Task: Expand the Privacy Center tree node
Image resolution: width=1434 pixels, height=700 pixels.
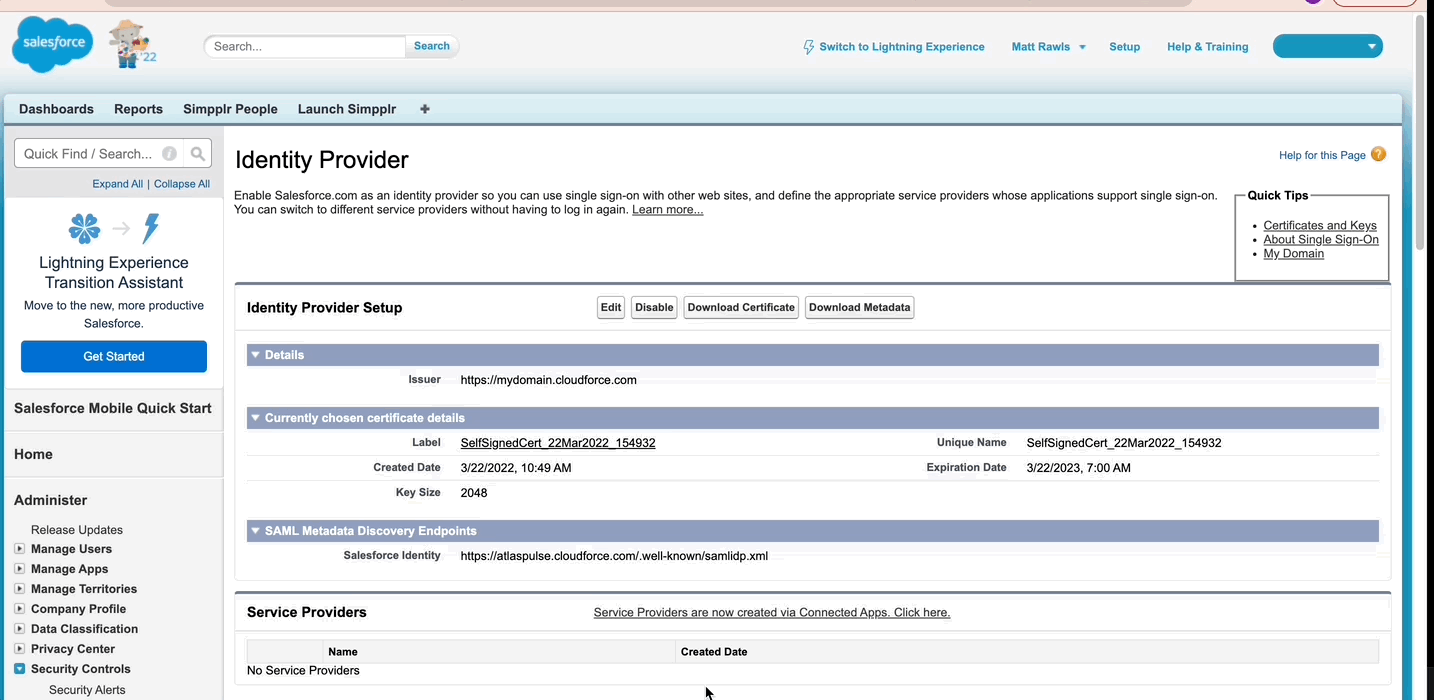Action: pyautogui.click(x=20, y=649)
